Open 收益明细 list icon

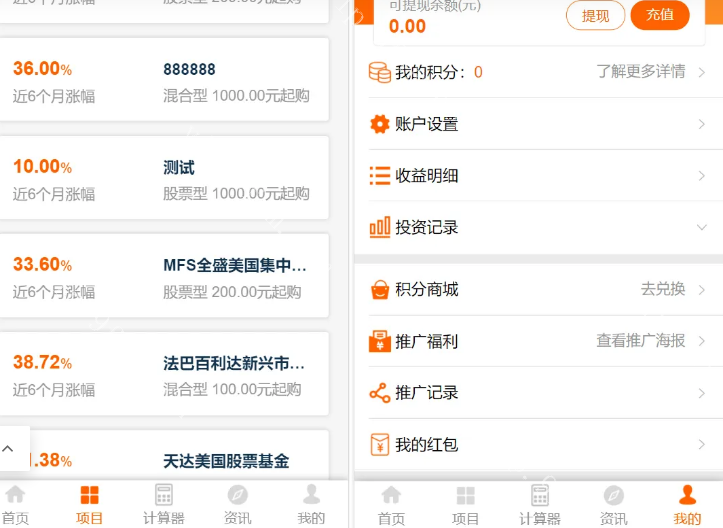(379, 176)
